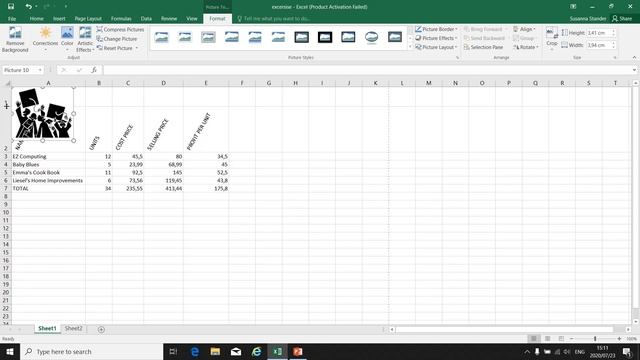The height and width of the screenshot is (360, 640).
Task: Switch to the Home tab
Action: point(36,19)
